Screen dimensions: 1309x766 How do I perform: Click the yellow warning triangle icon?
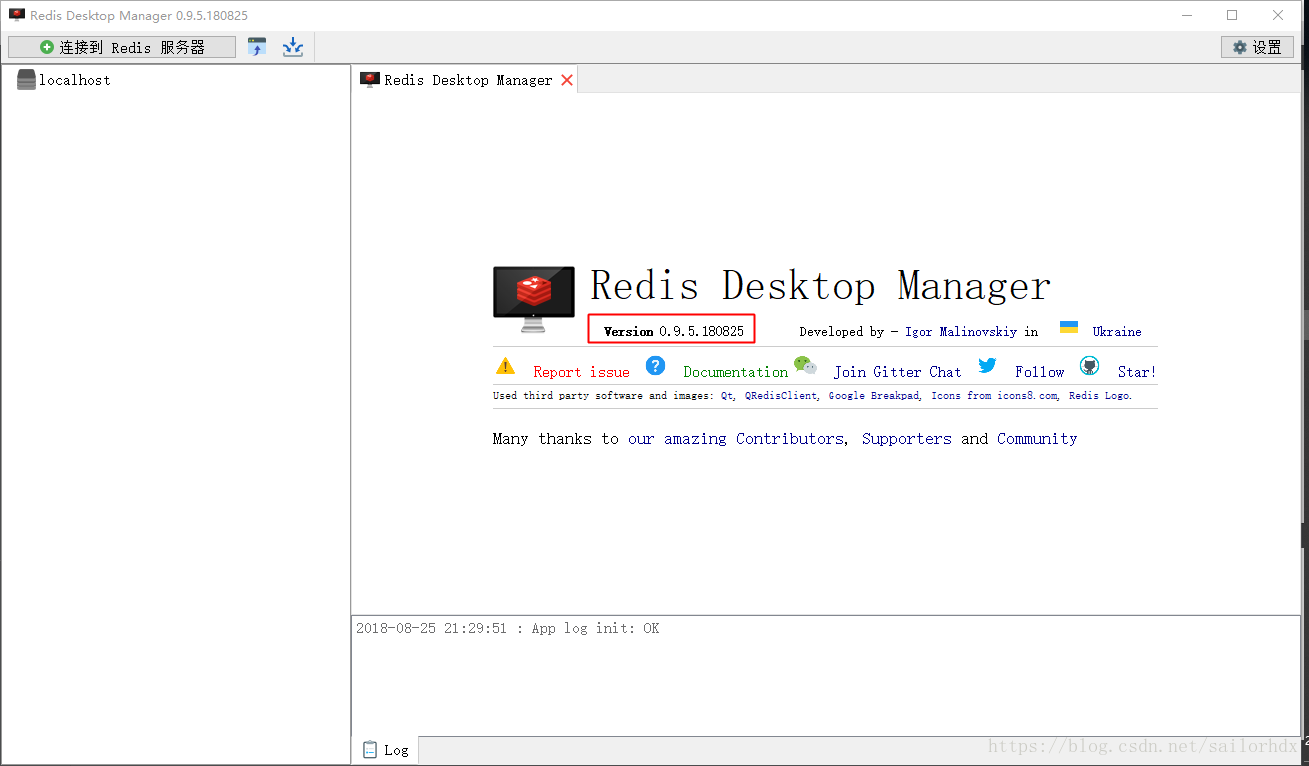[505, 366]
